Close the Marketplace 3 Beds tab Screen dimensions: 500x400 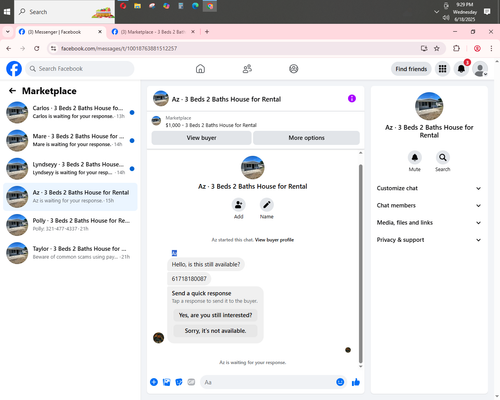tap(193, 32)
